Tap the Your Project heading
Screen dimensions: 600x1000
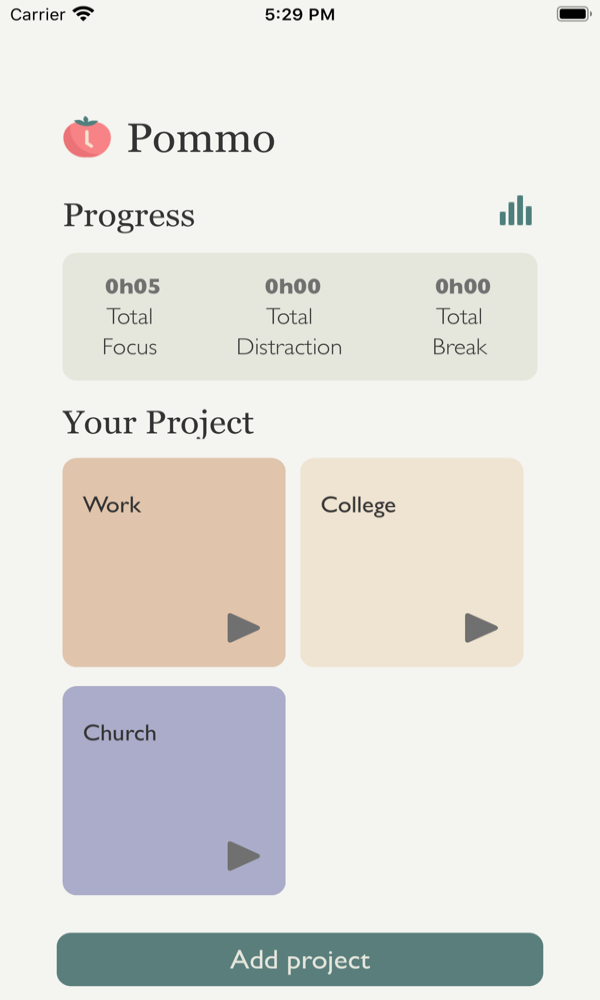point(158,422)
